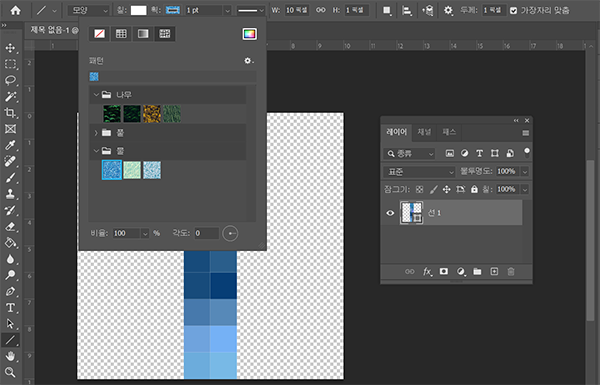Lock image pixels with brush icon
This screenshot has height=385, width=600.
click(433, 189)
